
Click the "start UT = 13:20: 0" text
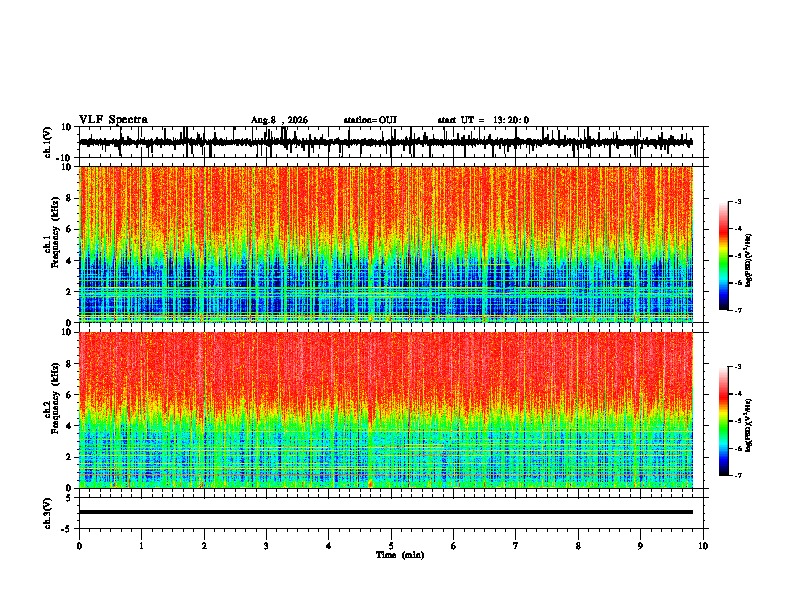click(483, 120)
